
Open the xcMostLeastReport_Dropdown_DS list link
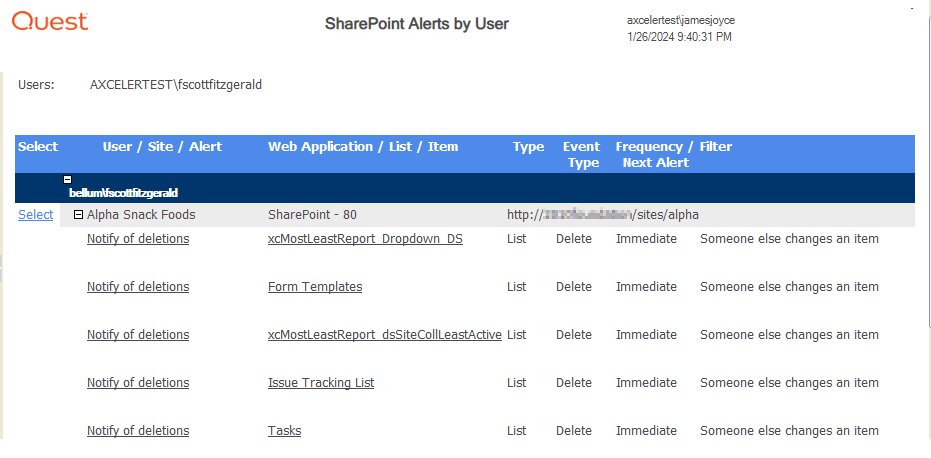365,239
